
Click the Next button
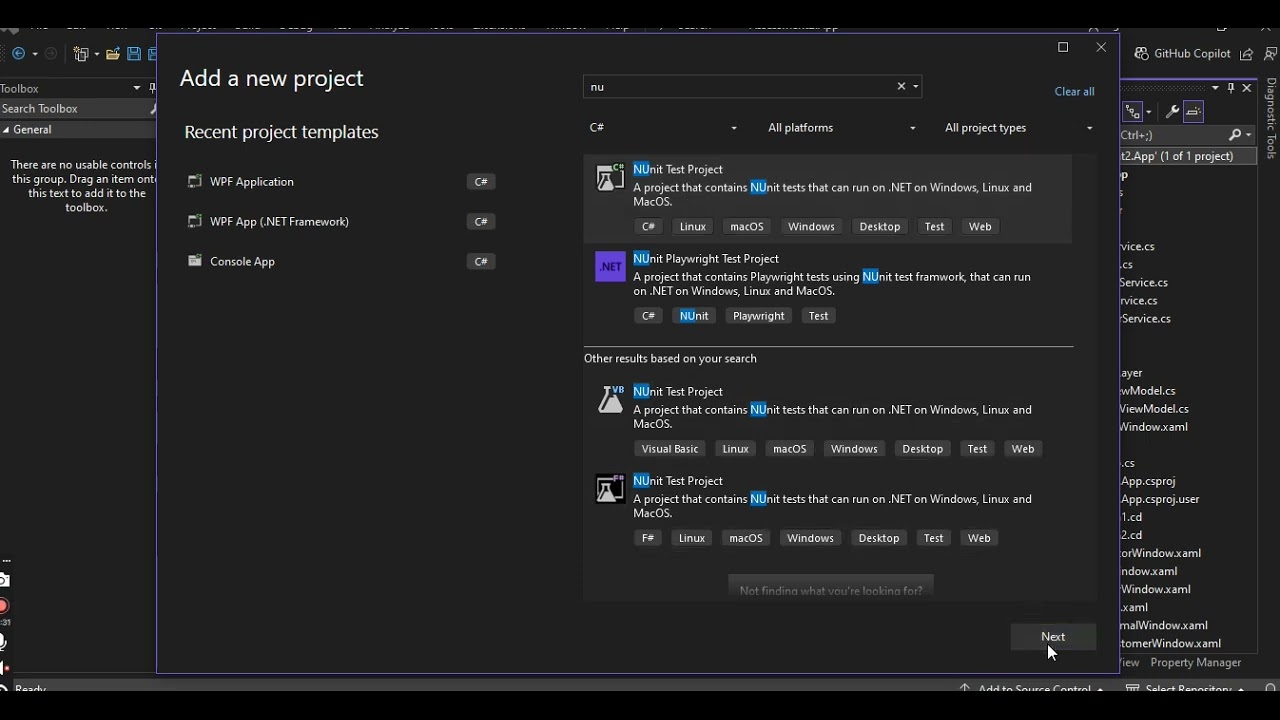point(1053,637)
